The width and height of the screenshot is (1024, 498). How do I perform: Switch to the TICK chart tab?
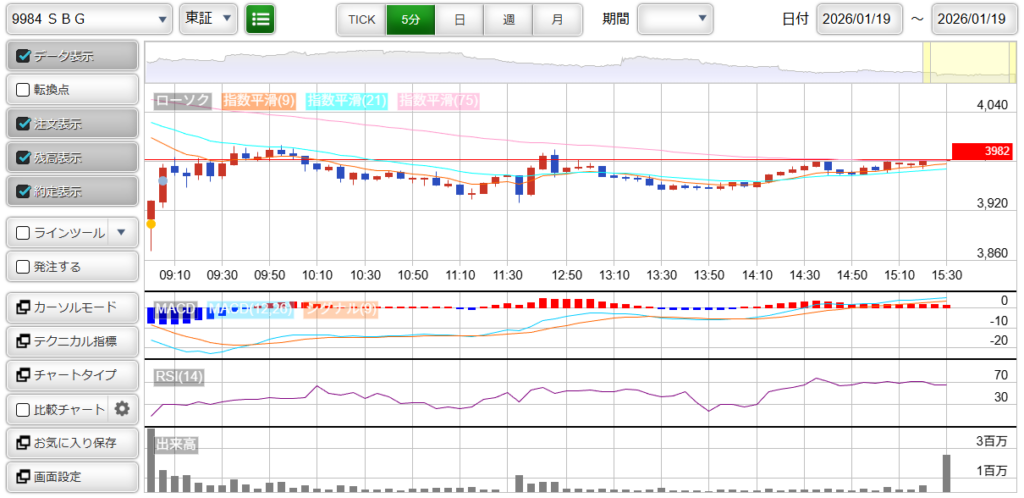pyautogui.click(x=361, y=19)
